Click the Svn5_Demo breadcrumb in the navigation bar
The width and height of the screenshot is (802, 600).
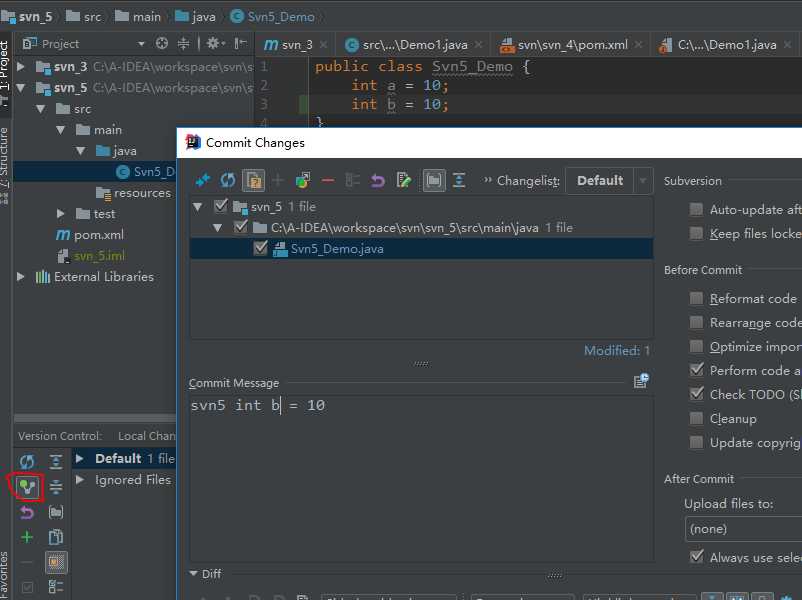point(273,16)
